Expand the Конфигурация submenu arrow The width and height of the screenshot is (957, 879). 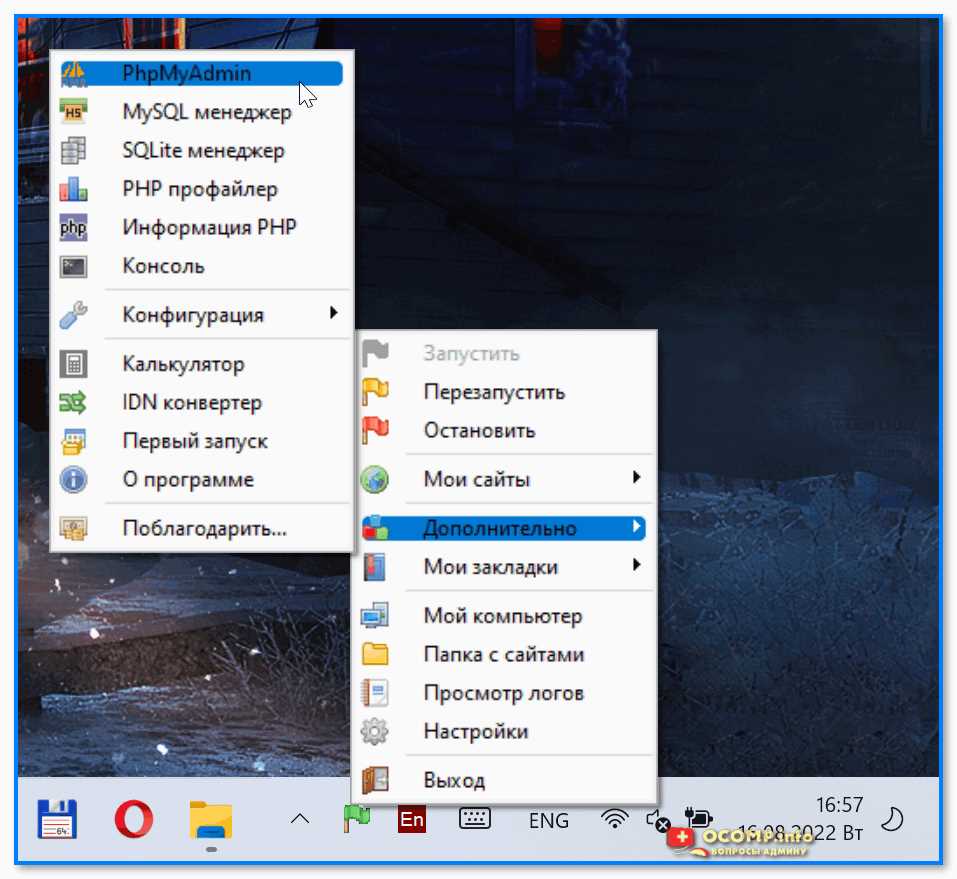click(333, 313)
